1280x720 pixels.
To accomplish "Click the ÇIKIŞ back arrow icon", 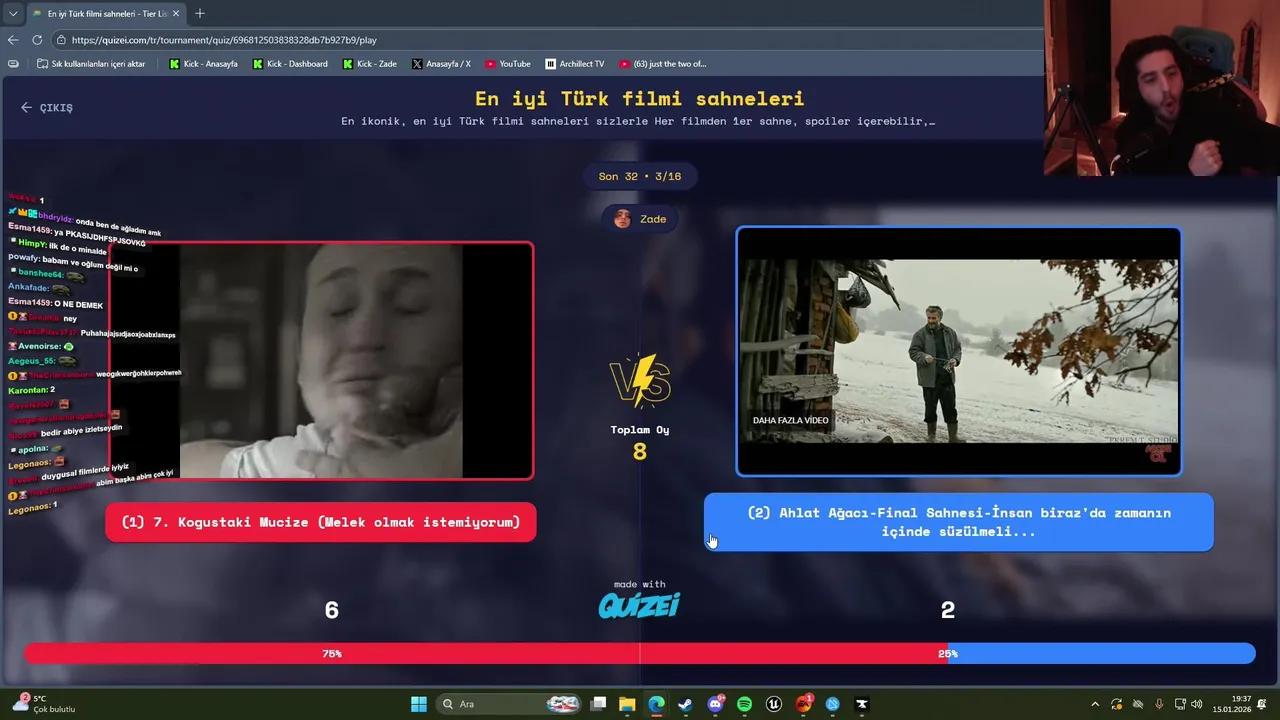I will click(x=27, y=107).
